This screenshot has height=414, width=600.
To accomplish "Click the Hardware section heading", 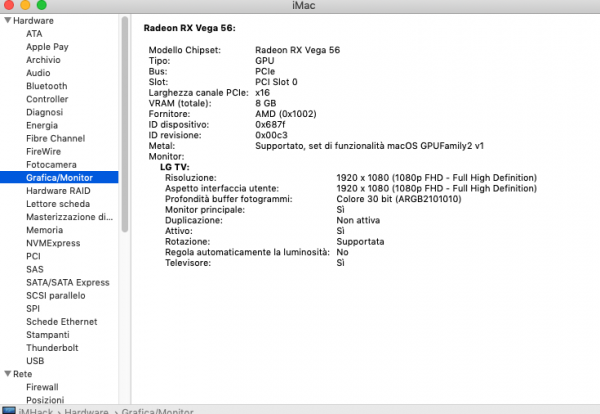I will pos(33,20).
